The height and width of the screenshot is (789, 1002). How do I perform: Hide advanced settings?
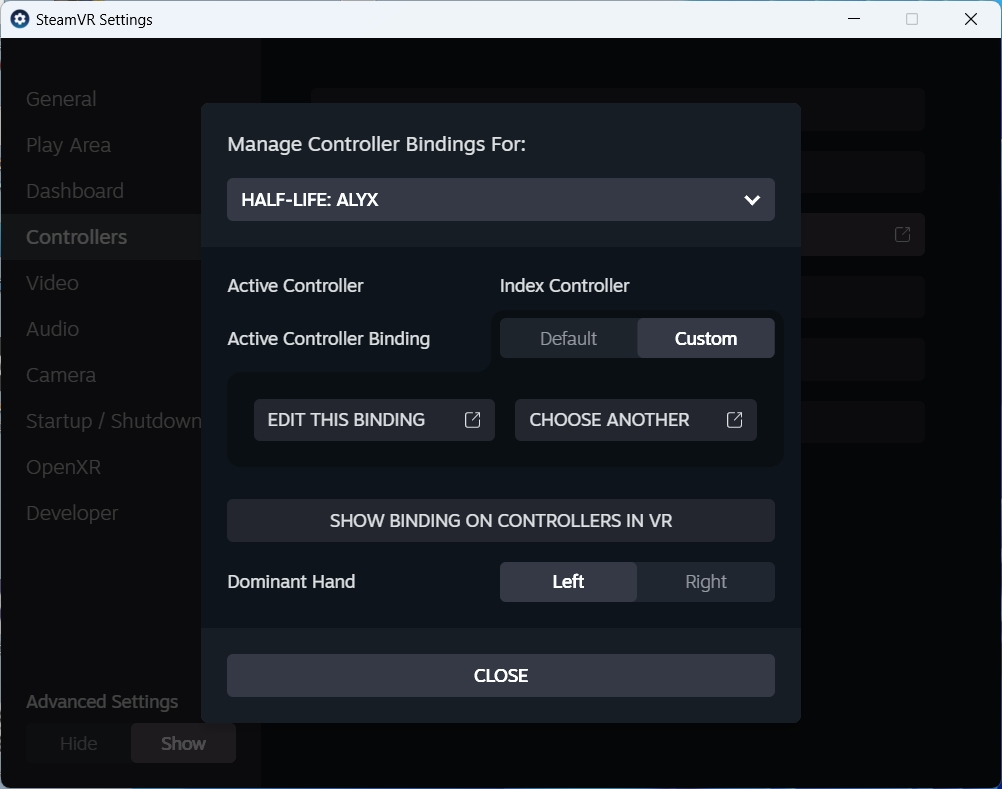[x=79, y=743]
